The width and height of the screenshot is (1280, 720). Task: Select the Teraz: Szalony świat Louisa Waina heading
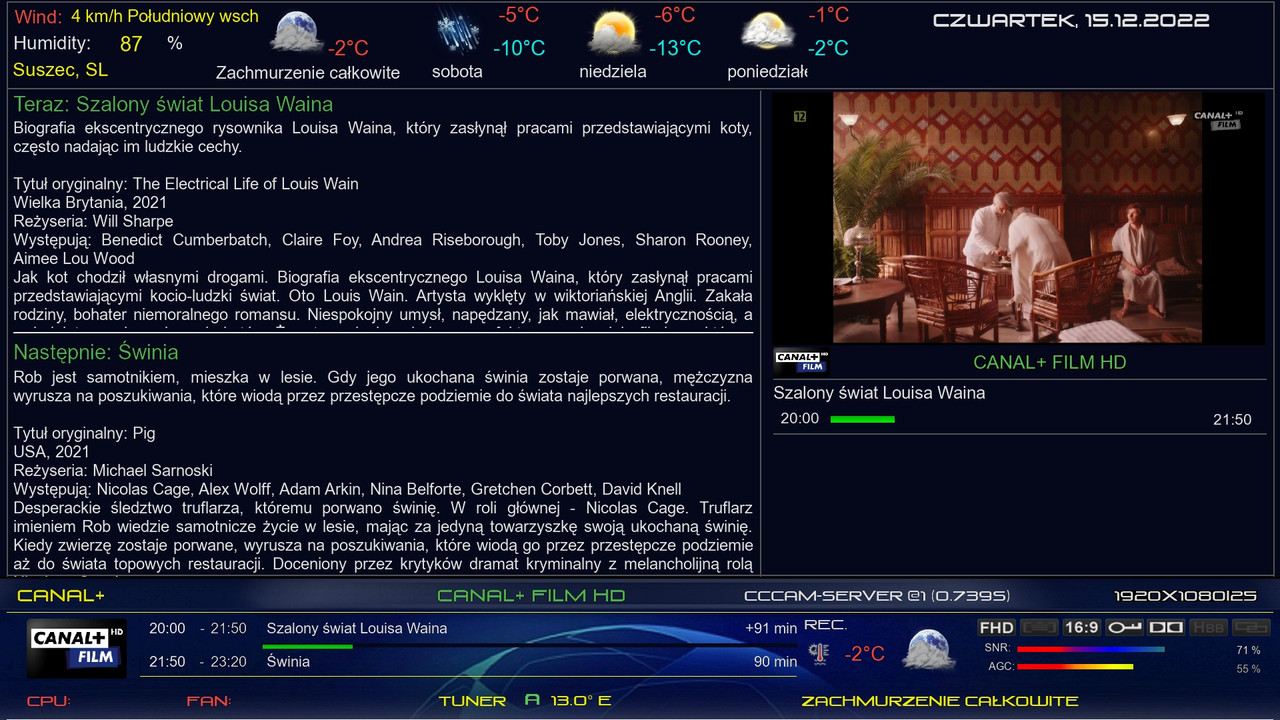point(173,104)
